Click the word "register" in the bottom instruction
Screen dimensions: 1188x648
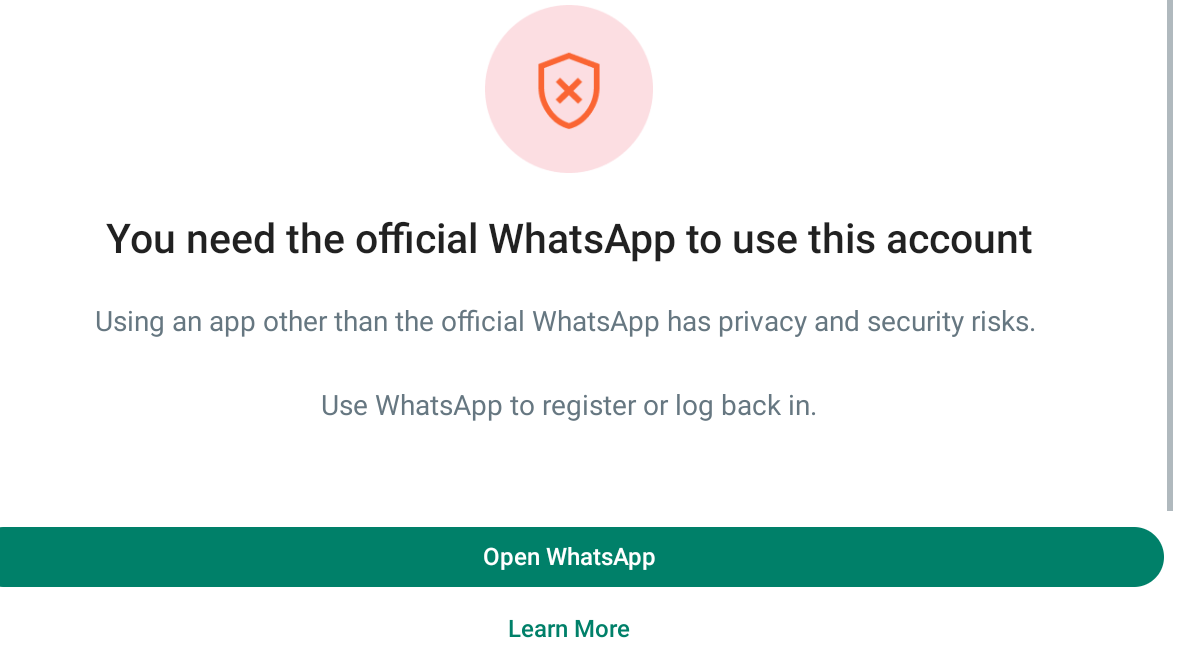(x=589, y=406)
